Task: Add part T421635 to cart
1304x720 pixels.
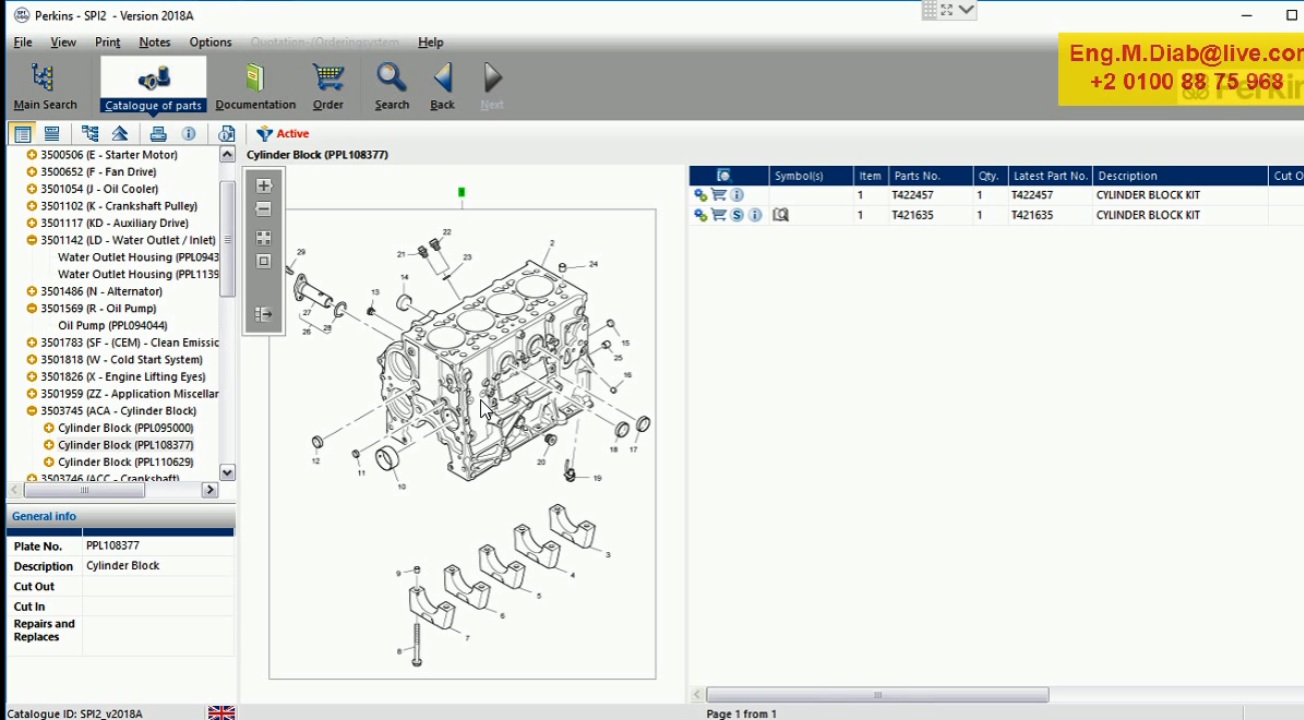Action: (x=718, y=215)
